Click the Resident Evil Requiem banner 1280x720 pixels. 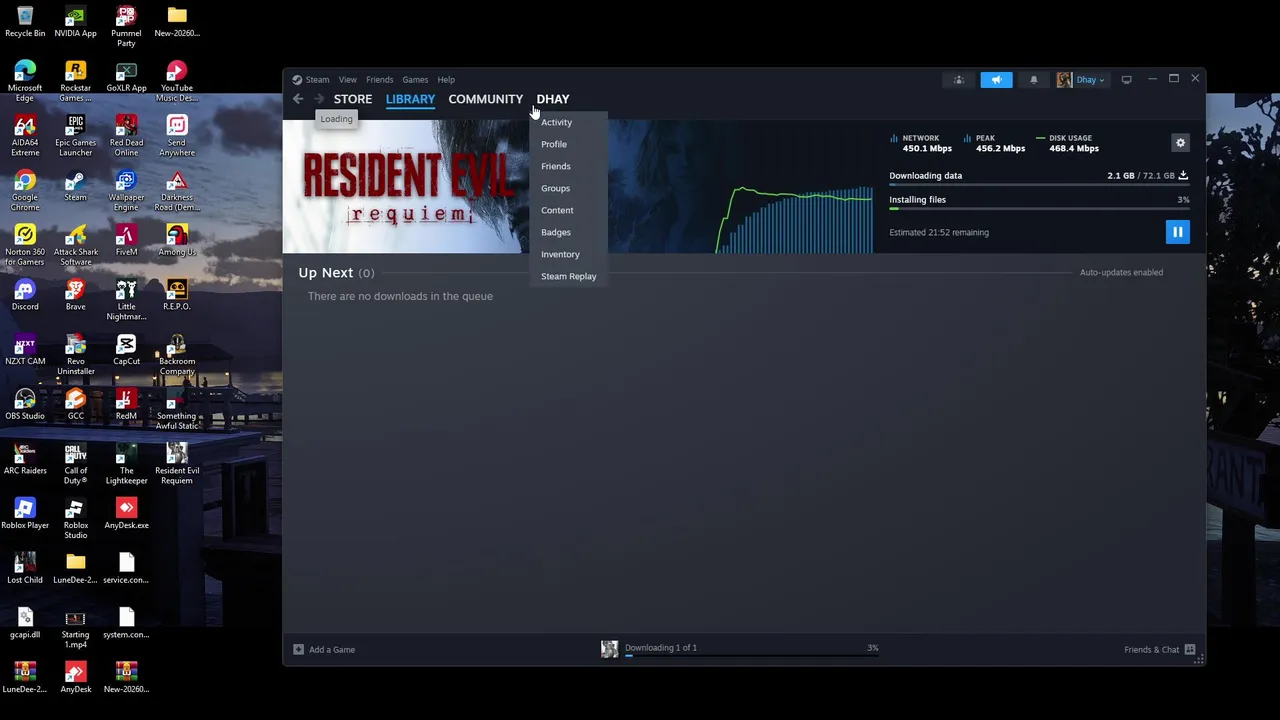(x=406, y=187)
